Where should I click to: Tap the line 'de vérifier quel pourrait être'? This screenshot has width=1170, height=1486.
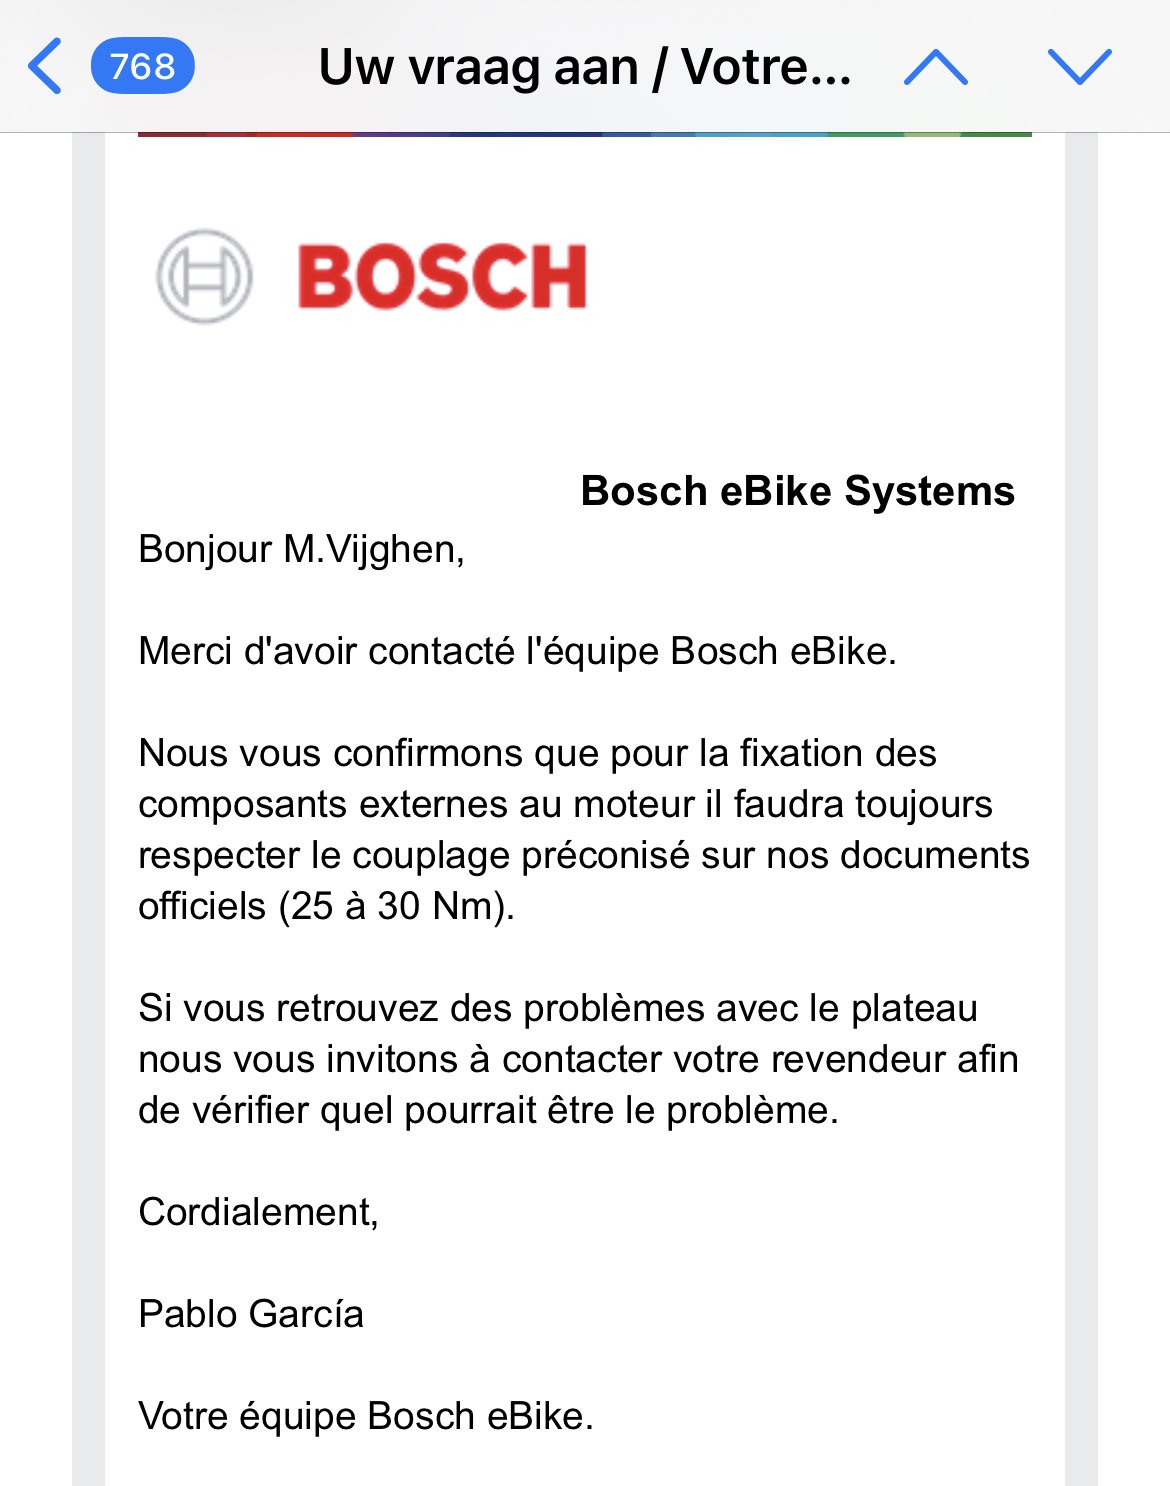click(x=488, y=1110)
